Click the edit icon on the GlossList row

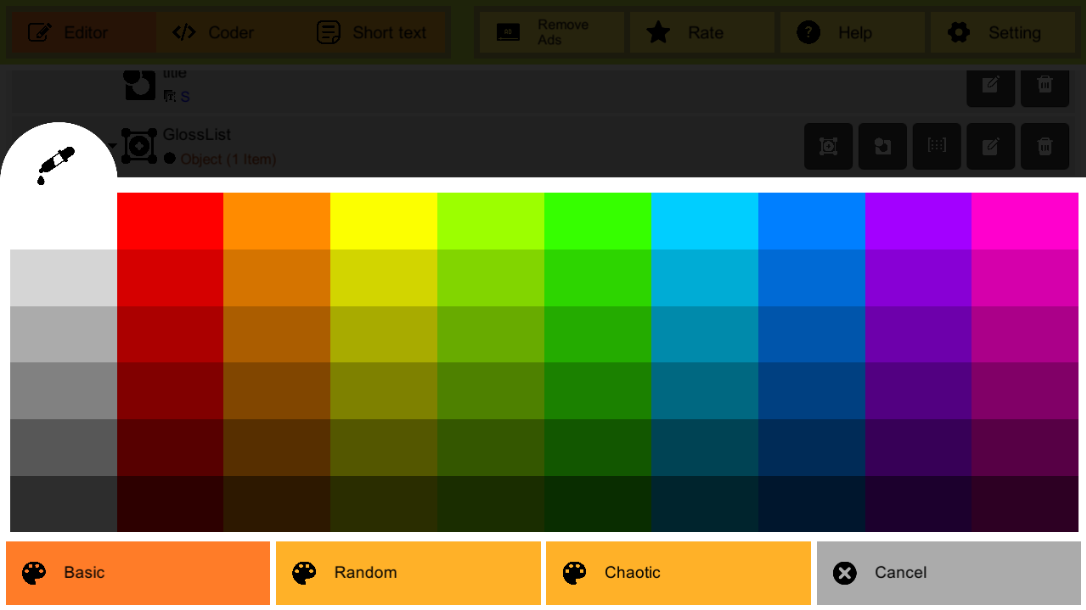991,147
